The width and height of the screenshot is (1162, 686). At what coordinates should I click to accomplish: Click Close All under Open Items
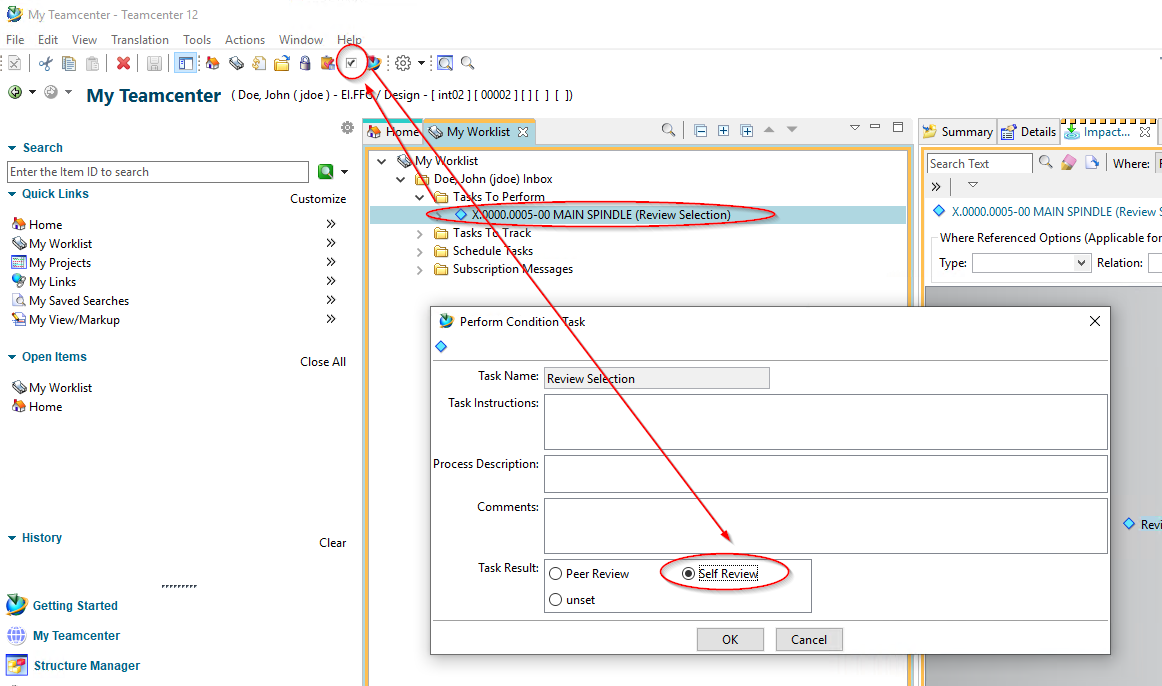tap(323, 362)
